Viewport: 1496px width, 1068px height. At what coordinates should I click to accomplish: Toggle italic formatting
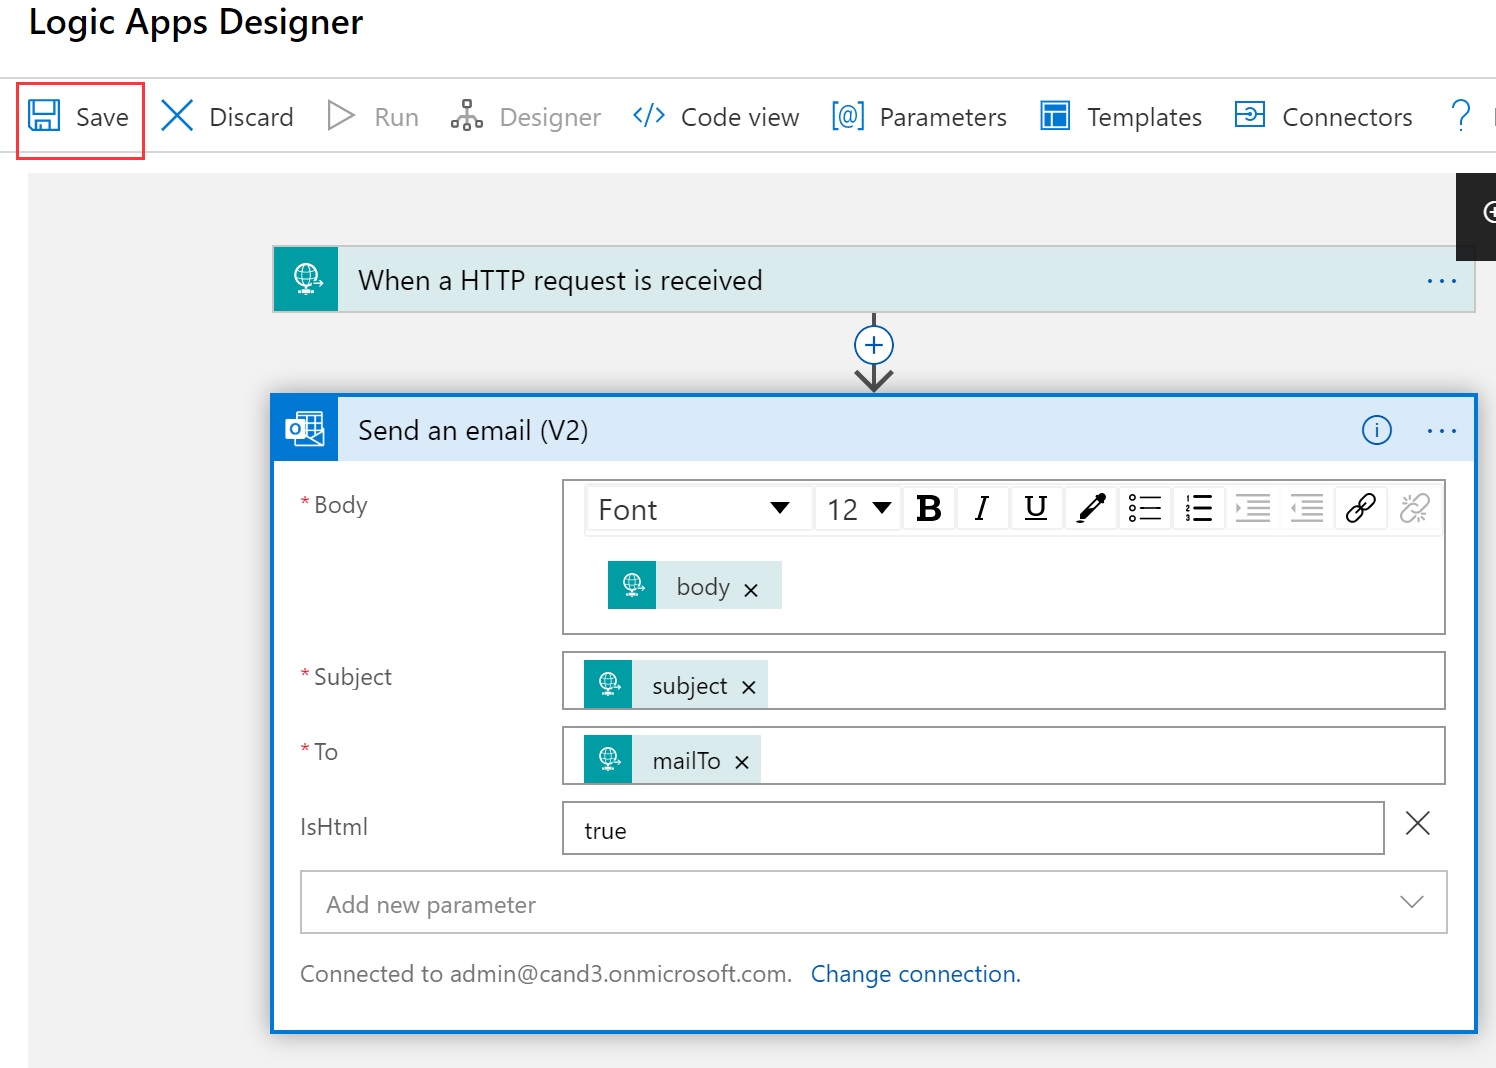point(982,509)
